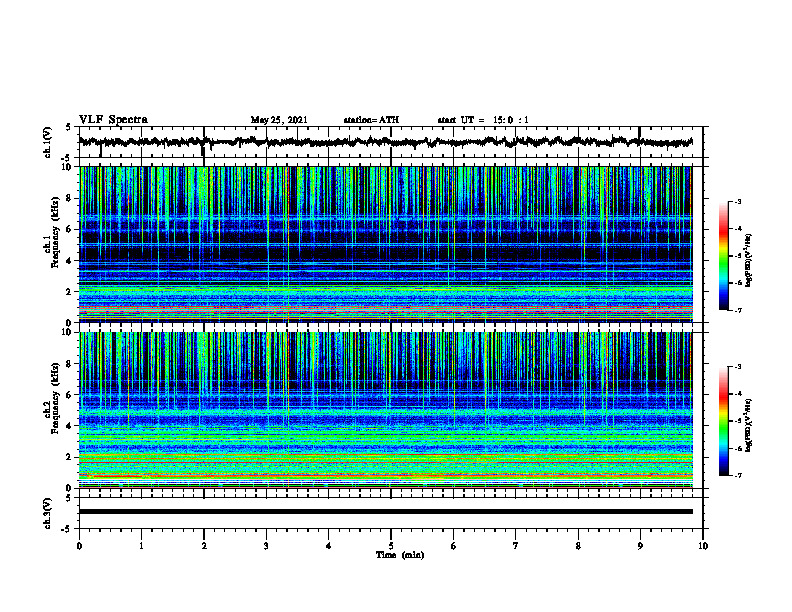This screenshot has width=792, height=612.
Task: Click the ch.1 spectrogram color scale bar
Action: [724, 256]
